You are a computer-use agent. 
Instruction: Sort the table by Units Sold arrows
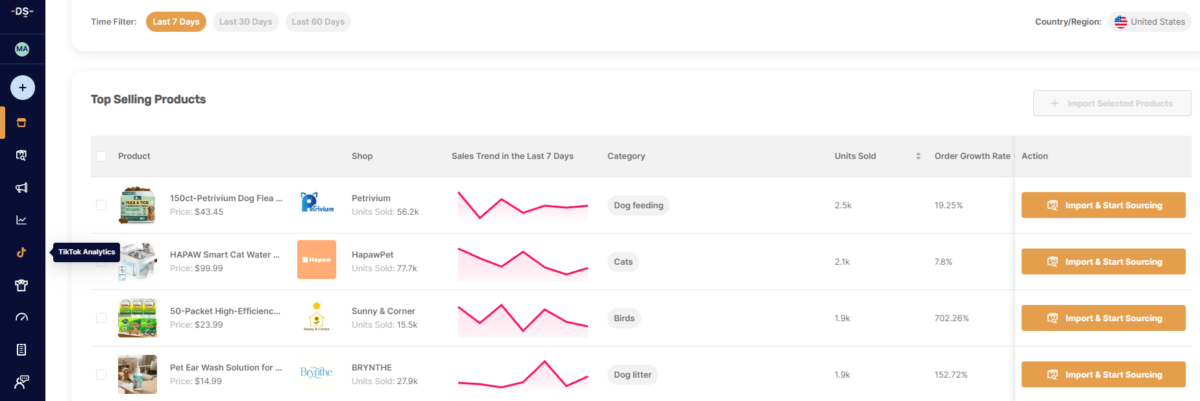(918, 156)
